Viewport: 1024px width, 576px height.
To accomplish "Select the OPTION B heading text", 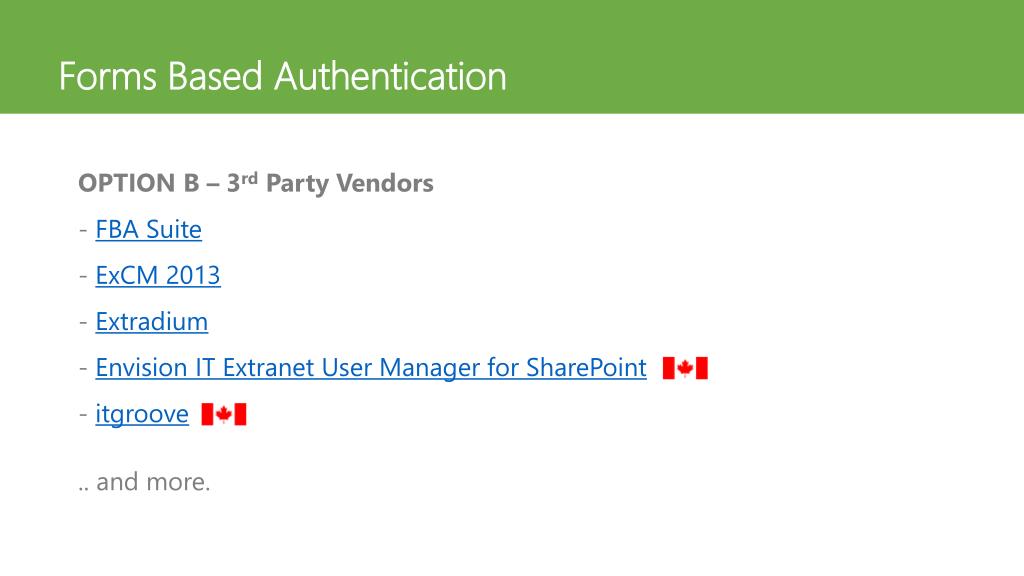I will 139,184.
